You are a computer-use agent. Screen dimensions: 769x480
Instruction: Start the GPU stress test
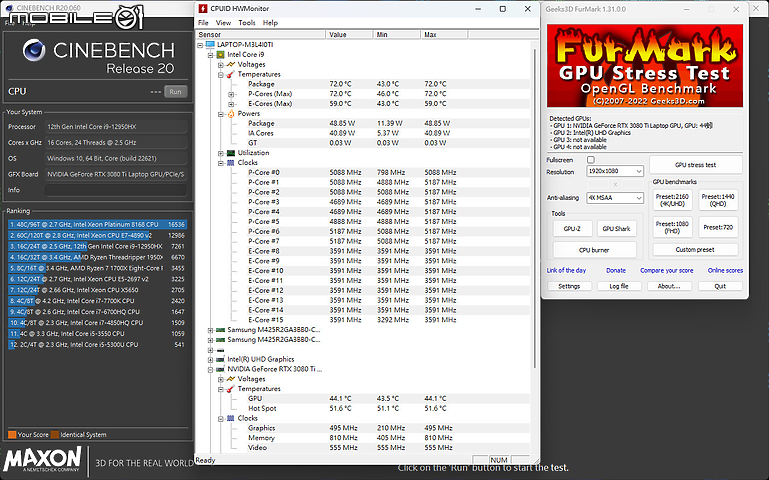pyautogui.click(x=695, y=165)
